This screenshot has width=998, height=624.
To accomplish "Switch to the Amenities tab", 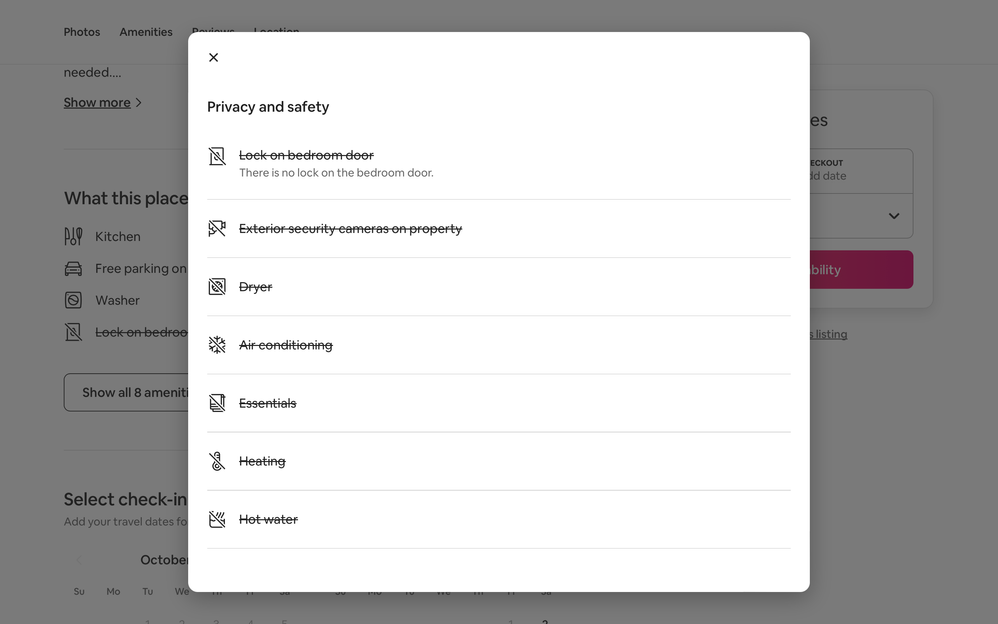I will [146, 32].
